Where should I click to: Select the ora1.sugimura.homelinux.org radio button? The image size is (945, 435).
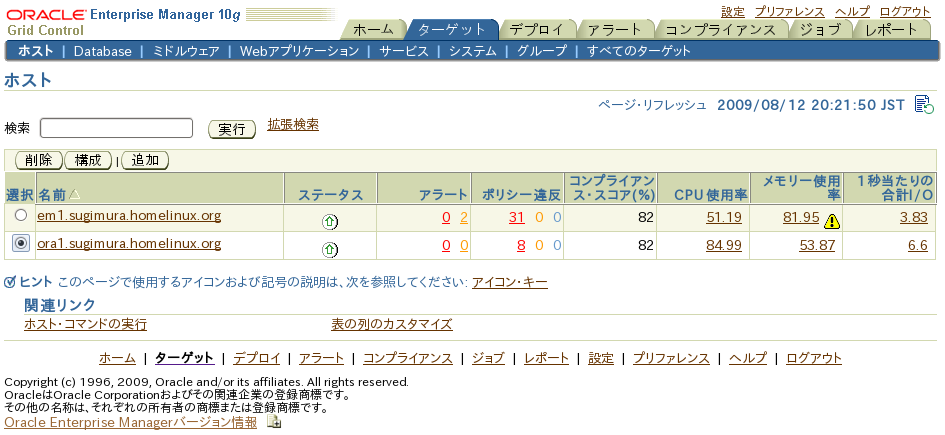click(x=21, y=243)
